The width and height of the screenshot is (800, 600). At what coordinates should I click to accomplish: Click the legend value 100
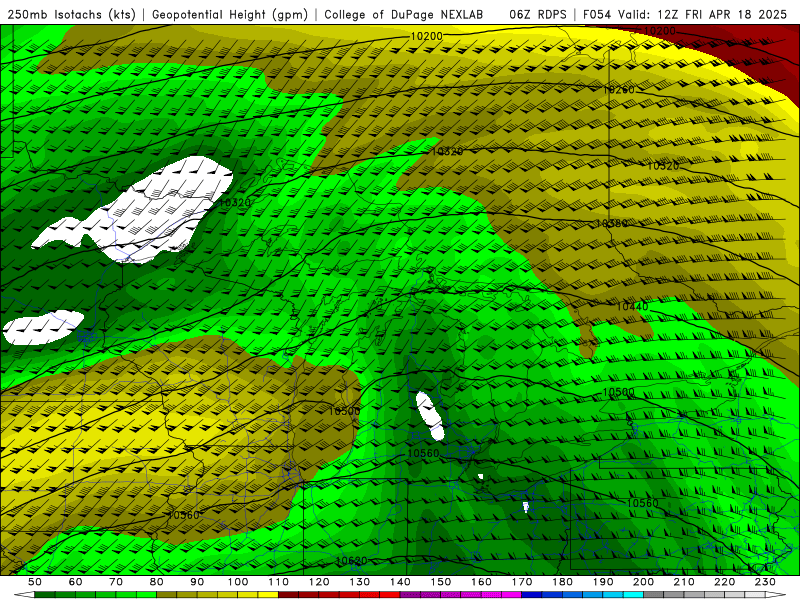(x=238, y=582)
